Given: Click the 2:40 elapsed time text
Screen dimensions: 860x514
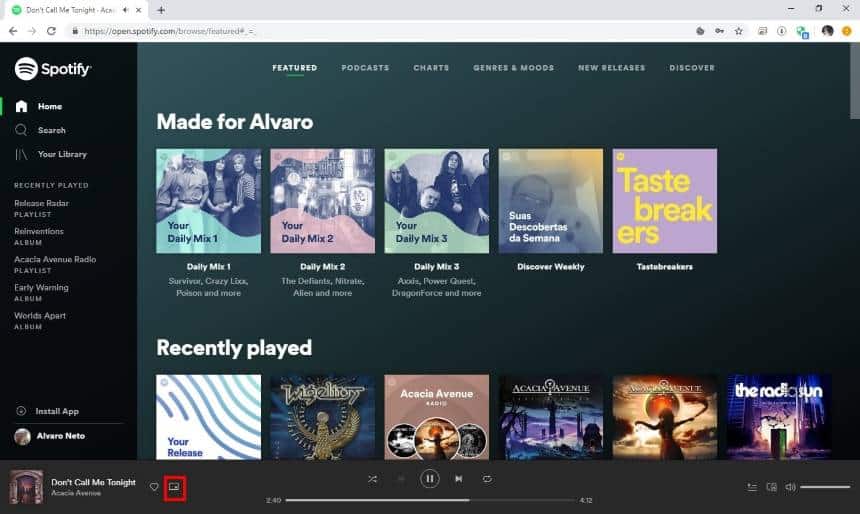Looking at the screenshot, I should pos(274,500).
